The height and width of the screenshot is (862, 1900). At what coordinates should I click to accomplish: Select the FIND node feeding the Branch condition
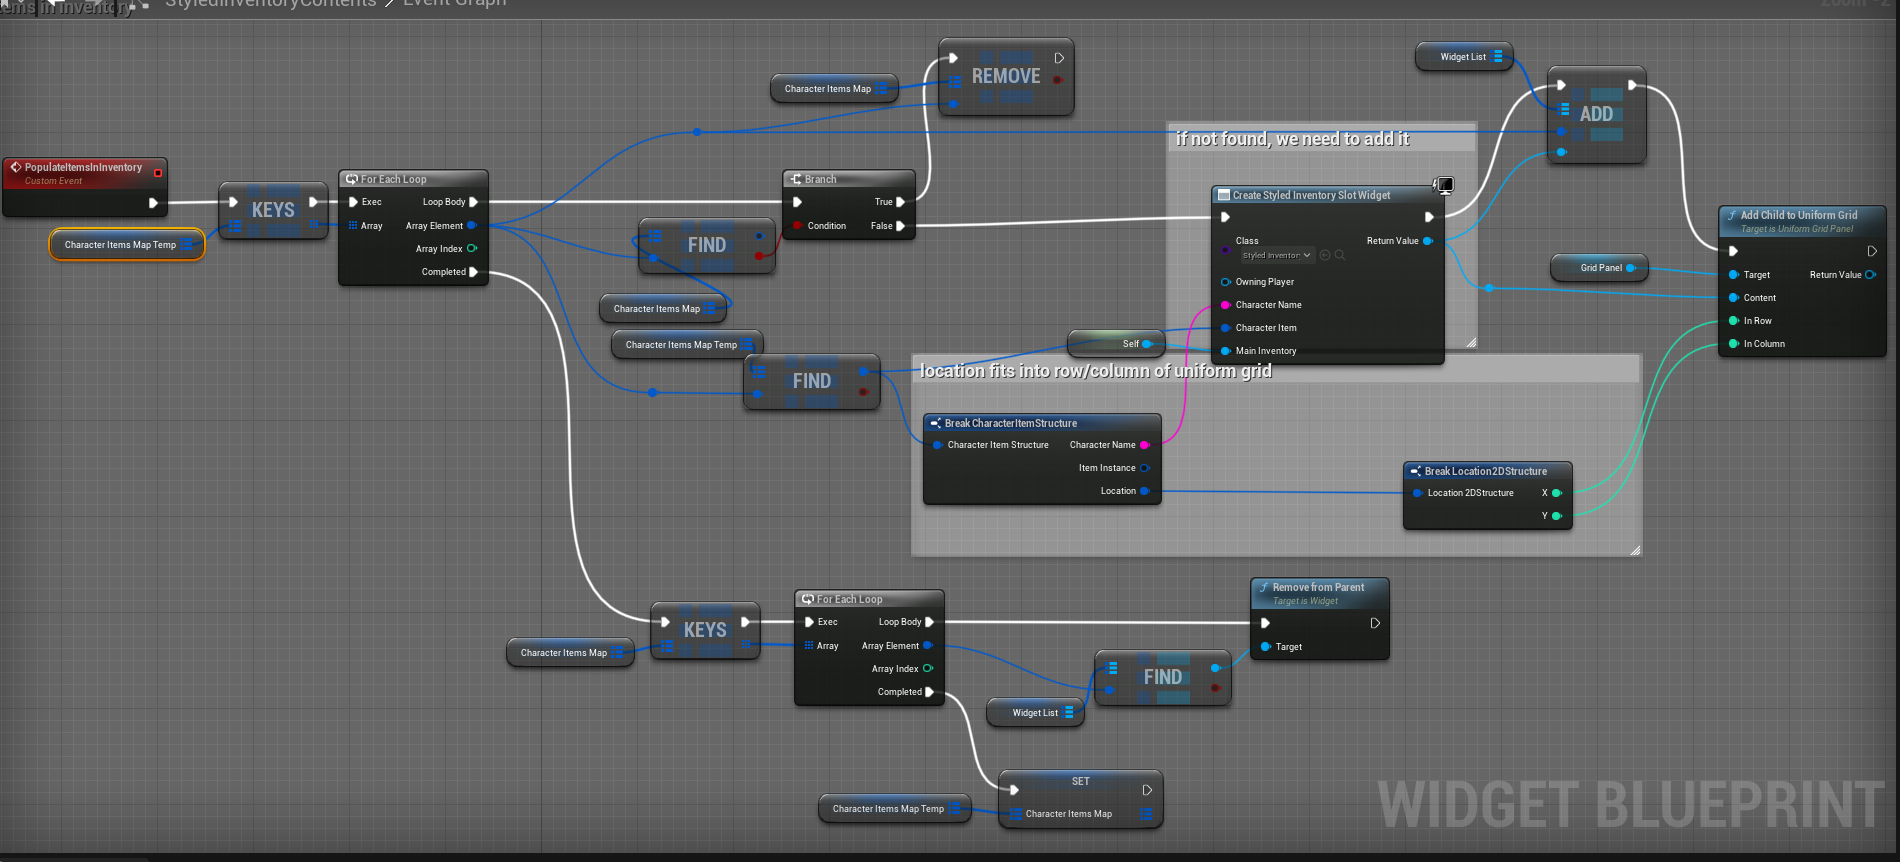point(707,246)
